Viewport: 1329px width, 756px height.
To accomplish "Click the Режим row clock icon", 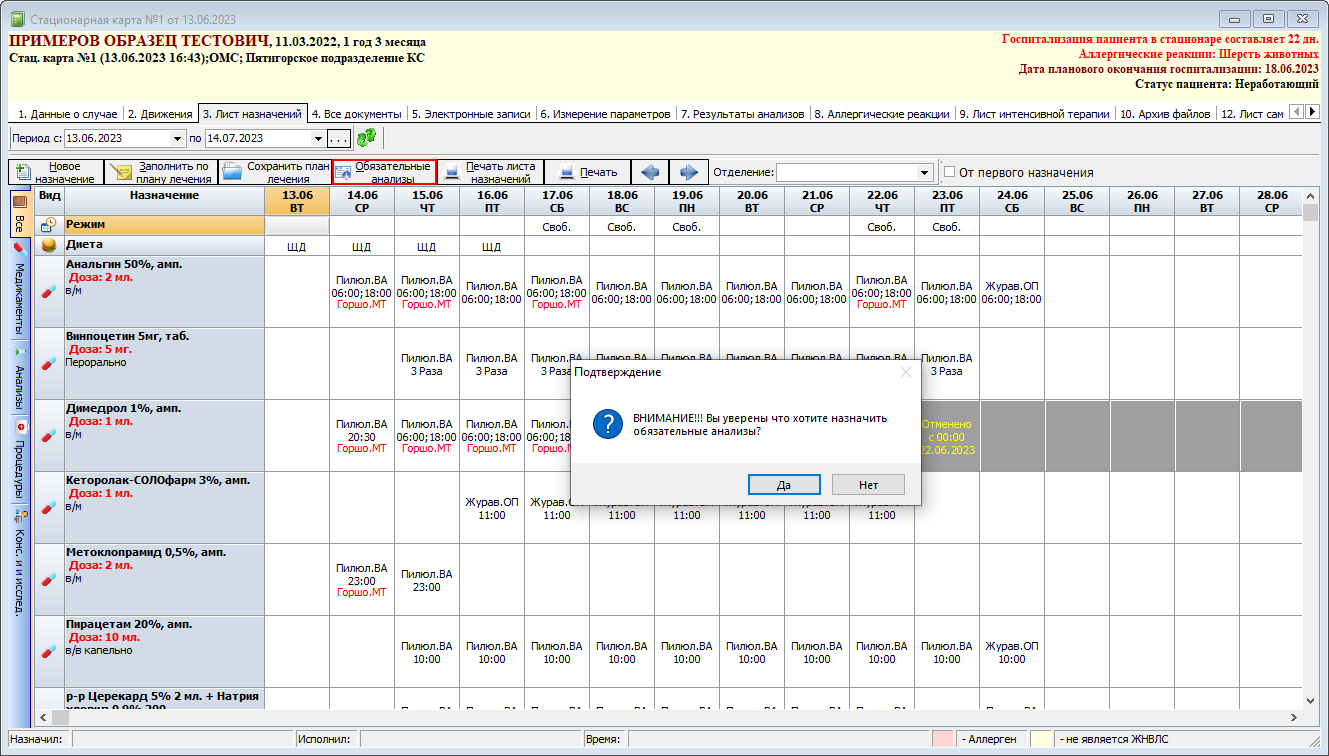I will [x=49, y=225].
